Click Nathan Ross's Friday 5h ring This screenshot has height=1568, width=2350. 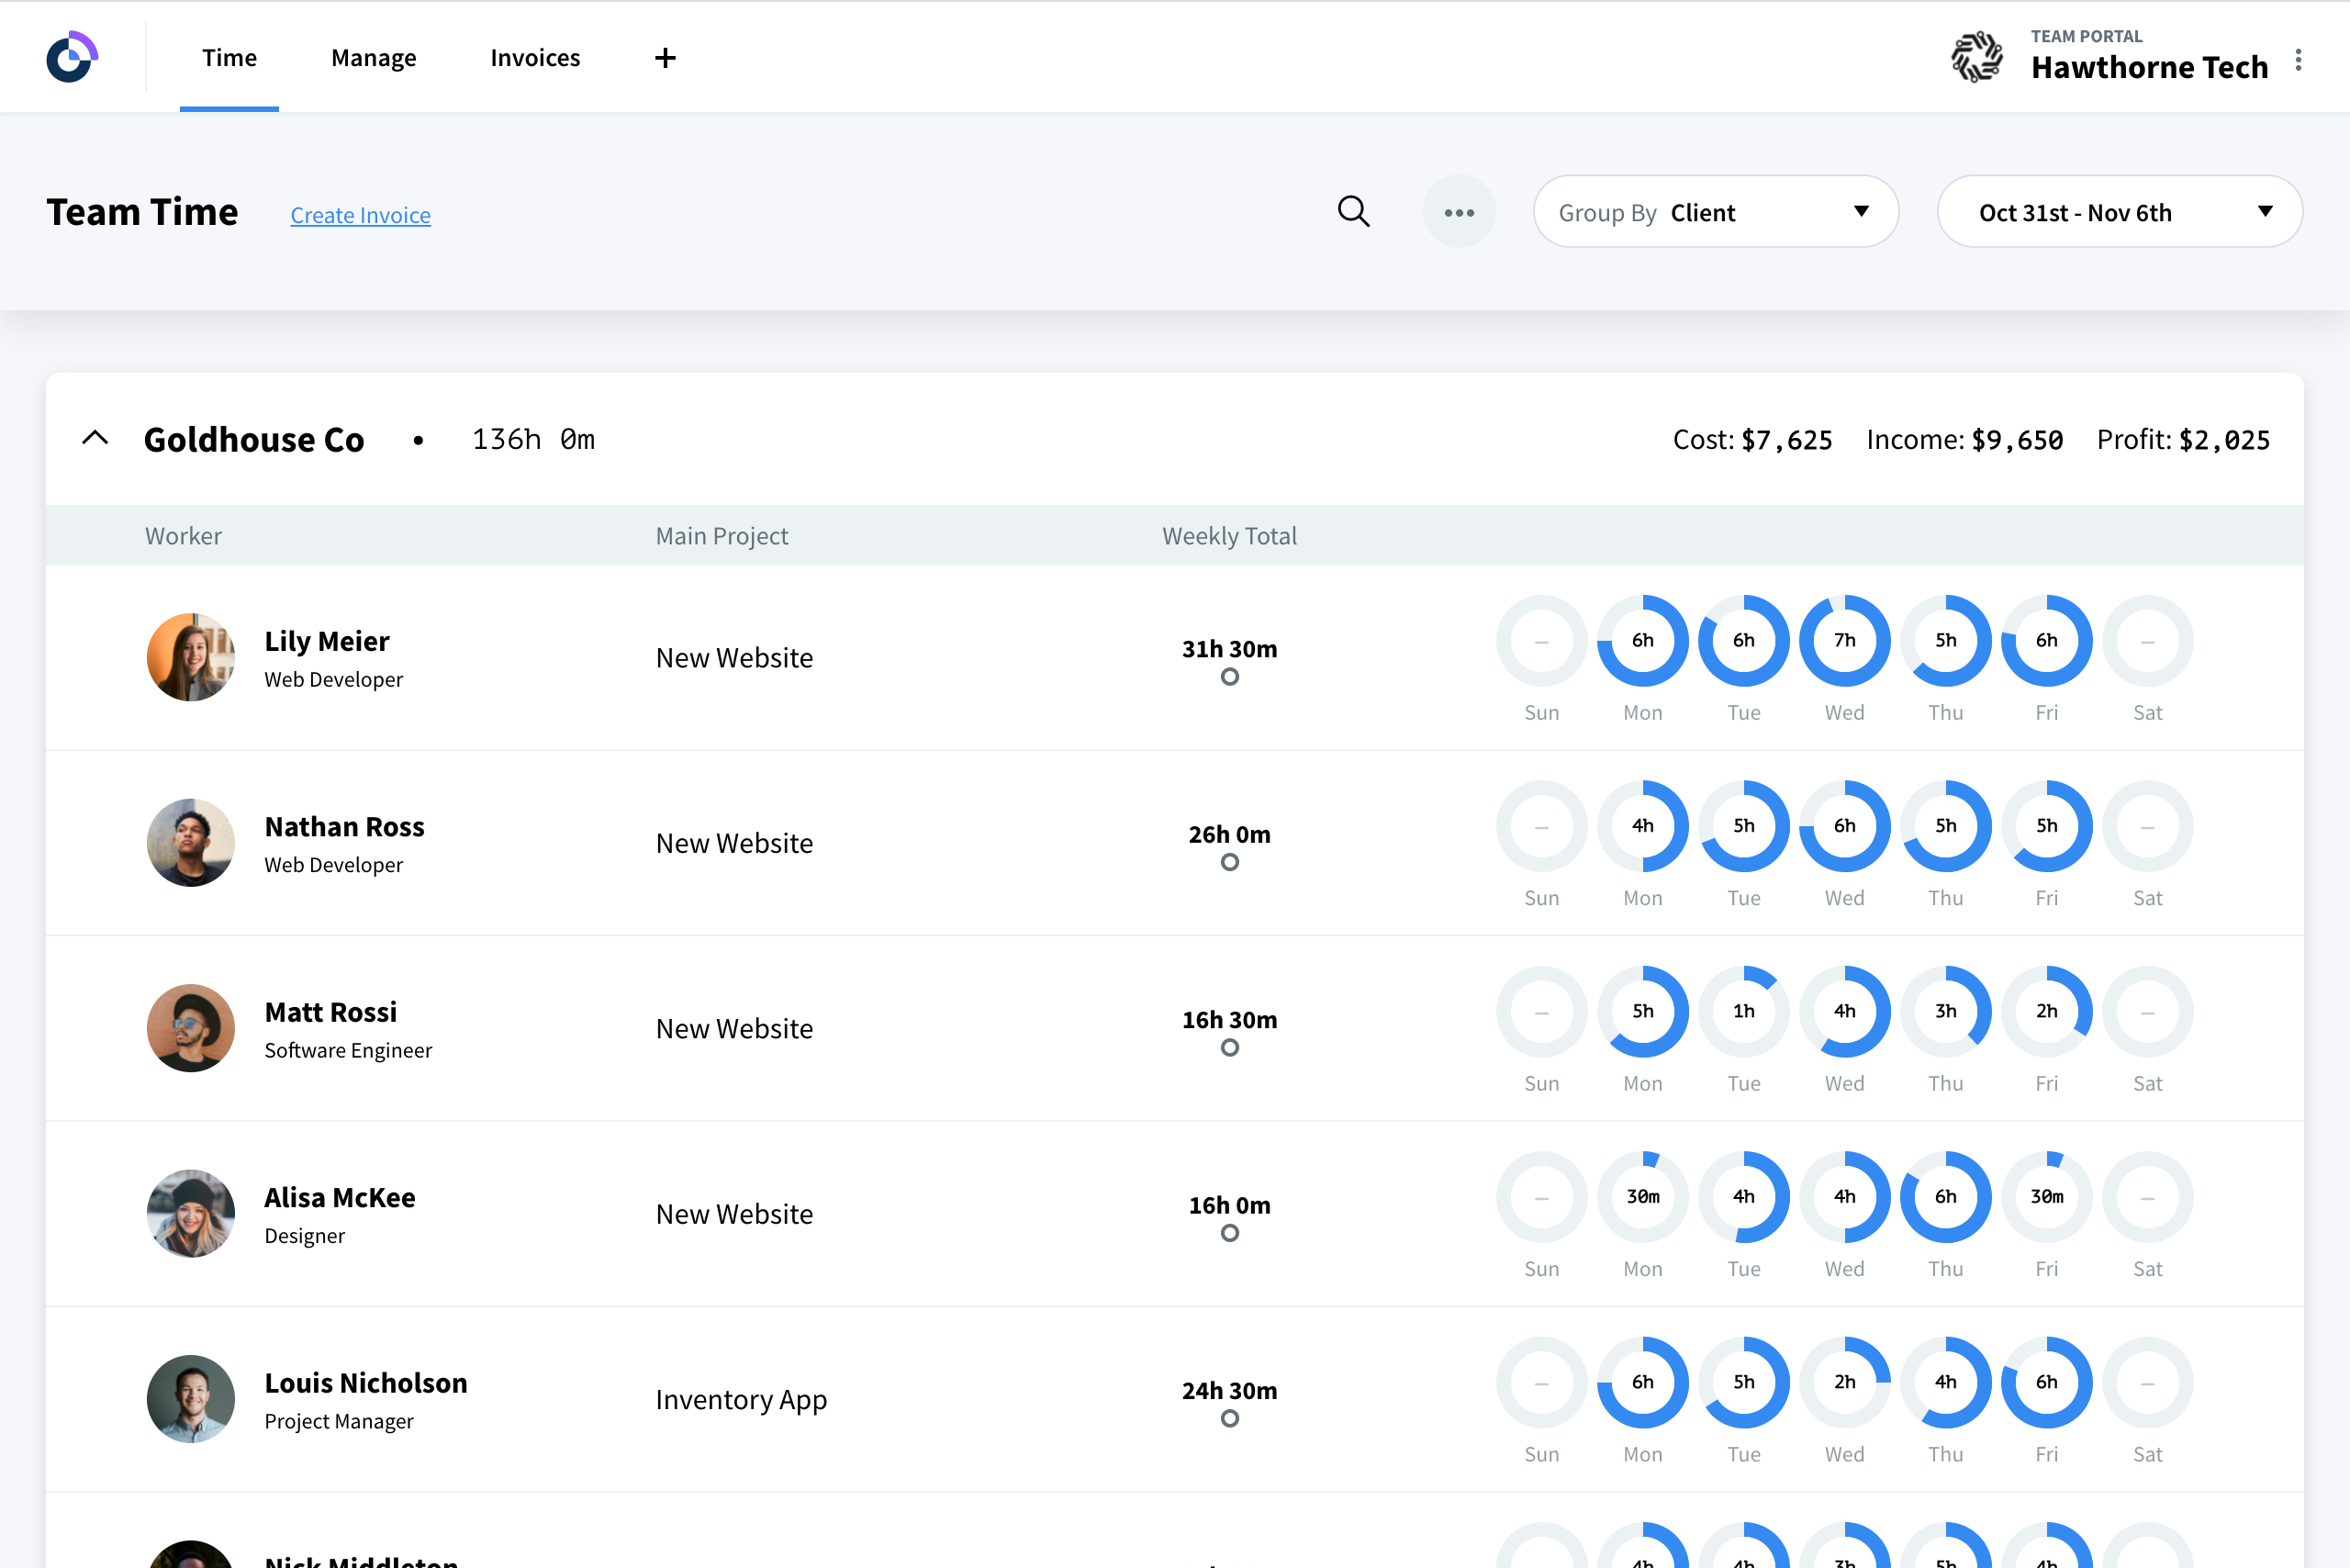click(x=2047, y=826)
